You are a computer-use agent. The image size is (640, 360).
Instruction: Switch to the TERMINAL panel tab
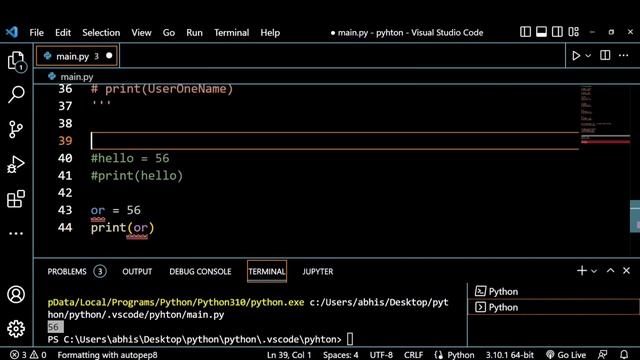pyautogui.click(x=267, y=271)
